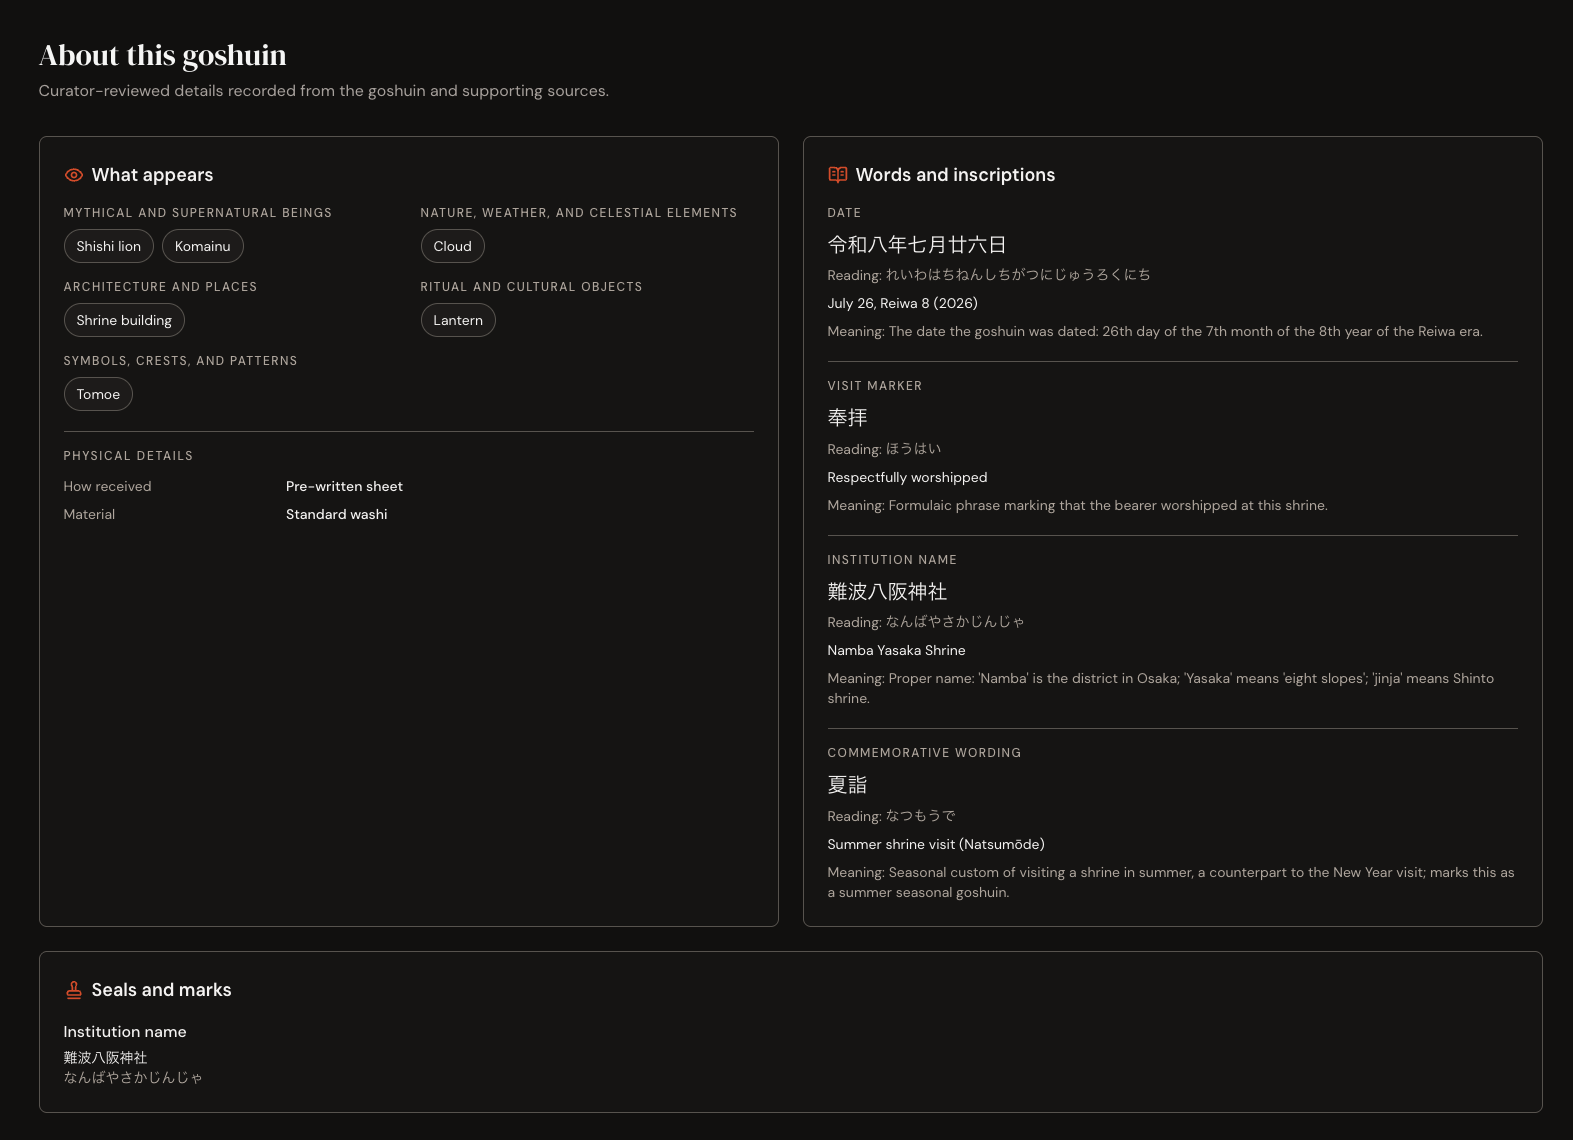Screen dimensions: 1573x1140
Task: Click the Mythical and Supernatural Beings label
Action: coord(198,213)
